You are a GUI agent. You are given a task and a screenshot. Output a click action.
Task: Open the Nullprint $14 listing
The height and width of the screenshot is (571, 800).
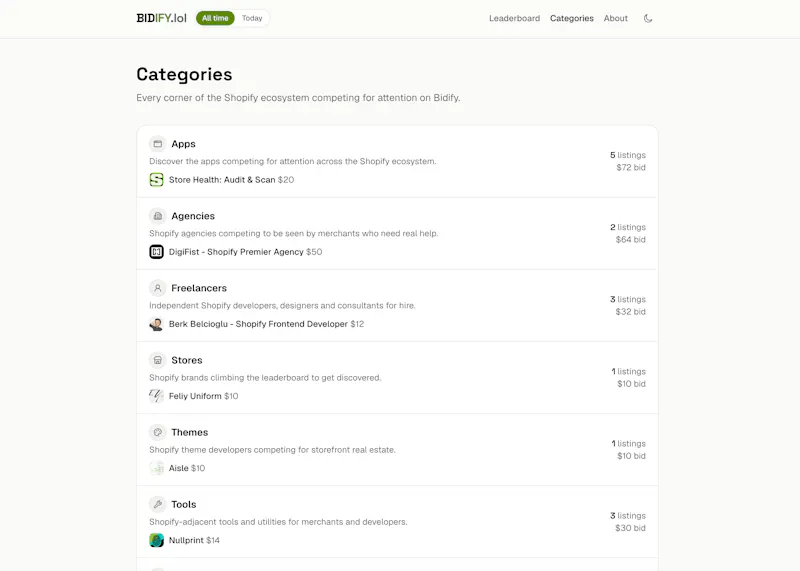coord(194,540)
